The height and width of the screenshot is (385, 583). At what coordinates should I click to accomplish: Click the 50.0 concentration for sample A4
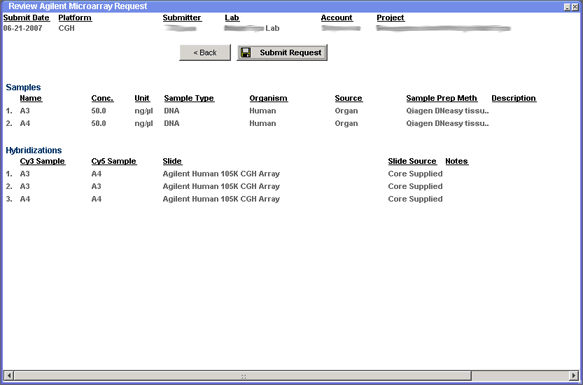pyautogui.click(x=99, y=123)
